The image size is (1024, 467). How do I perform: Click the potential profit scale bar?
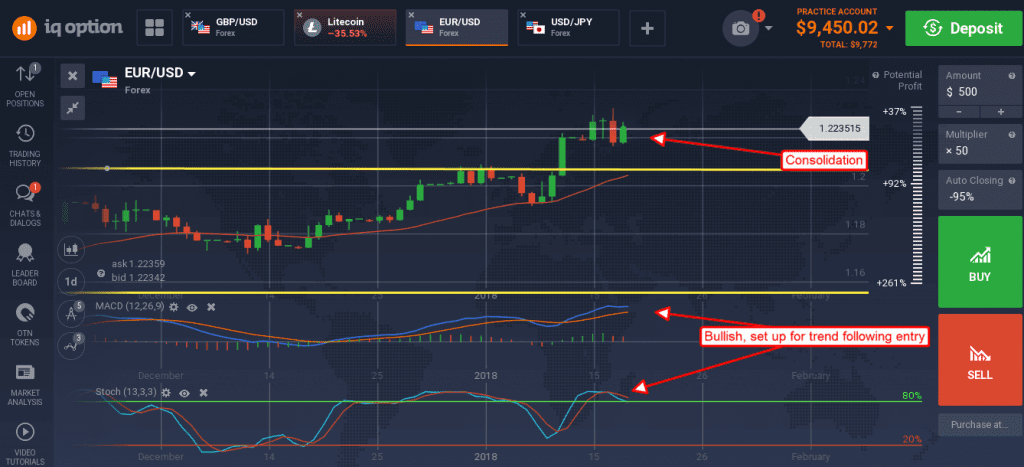(918, 197)
